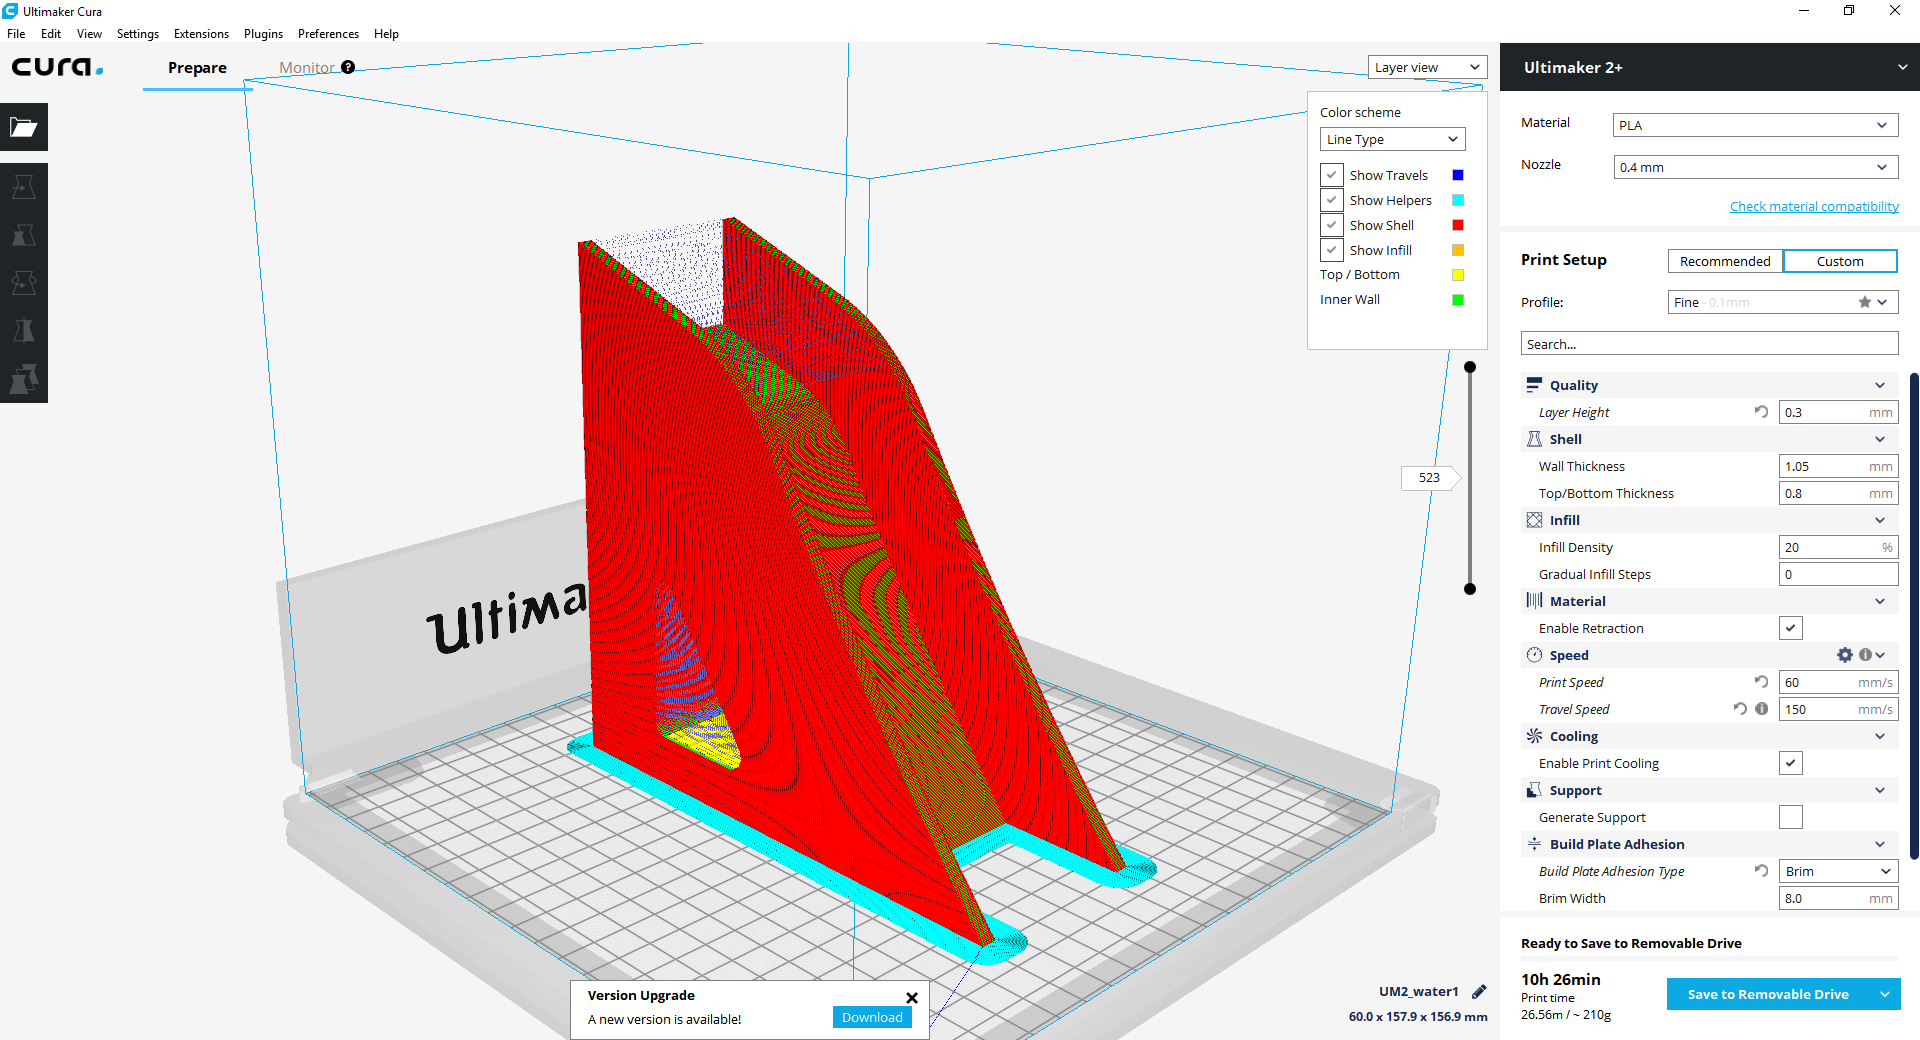Click the info icon in Speed header
Viewport: 1920px width, 1040px height.
[x=1865, y=655]
